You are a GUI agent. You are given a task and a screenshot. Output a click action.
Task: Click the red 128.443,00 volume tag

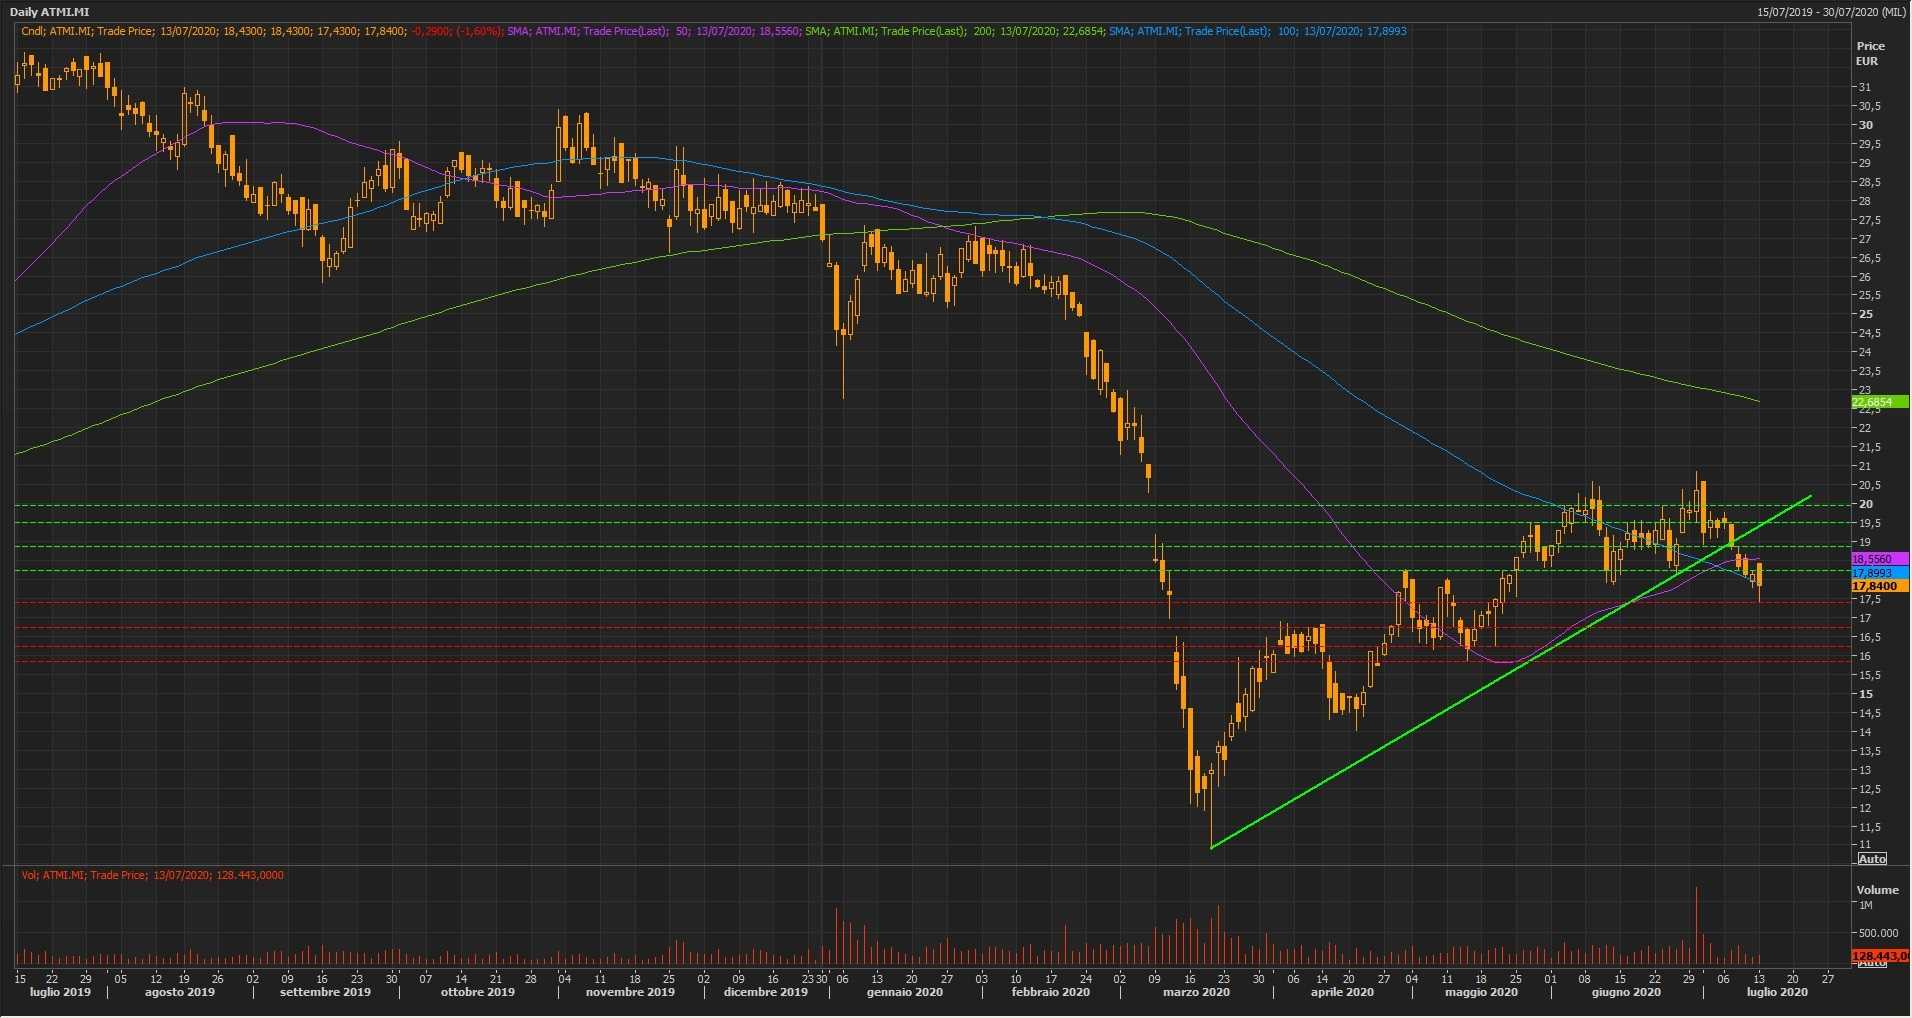click(x=1879, y=956)
